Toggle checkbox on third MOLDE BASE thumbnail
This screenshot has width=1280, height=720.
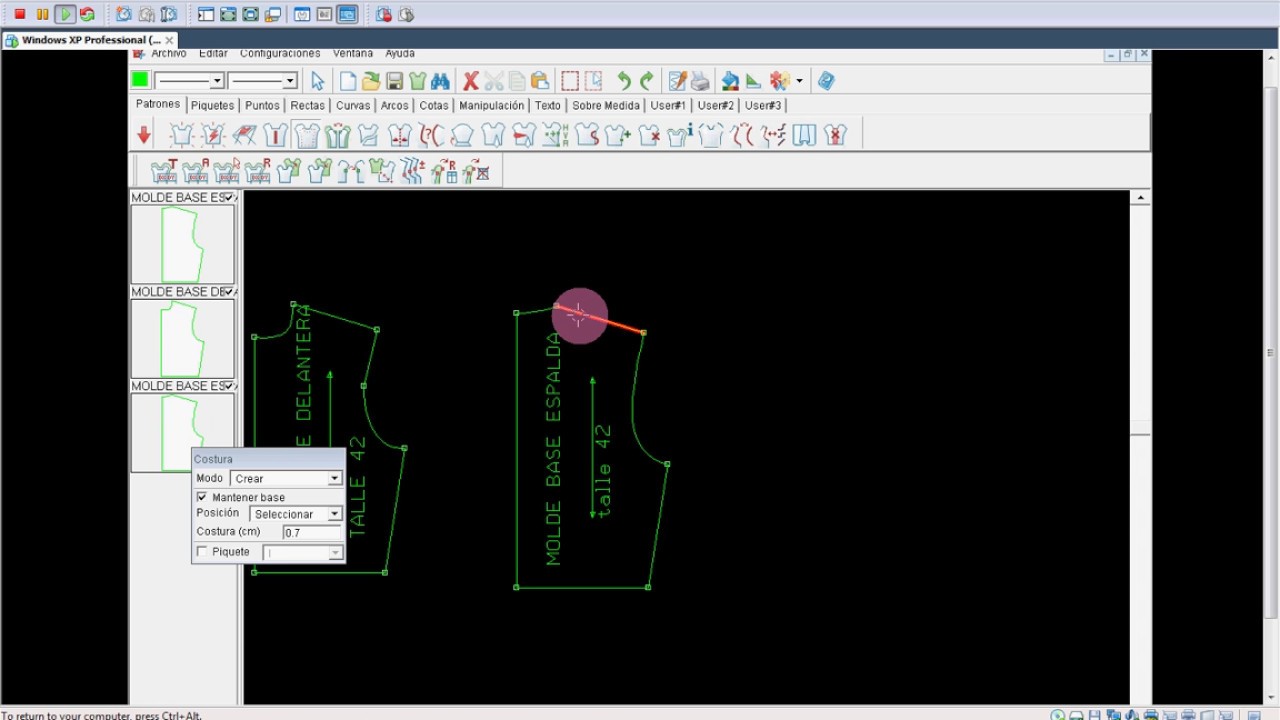229,385
